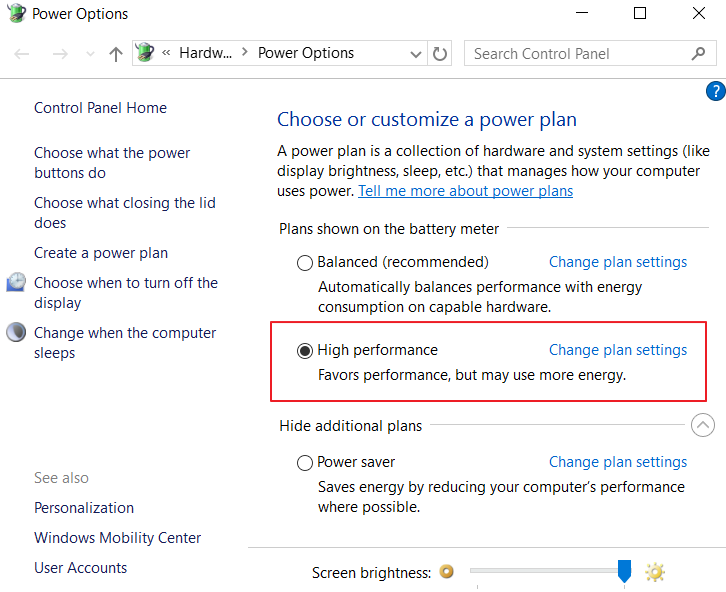This screenshot has width=726, height=592.
Task: Open Choose when to turn off the display
Action: coord(126,293)
